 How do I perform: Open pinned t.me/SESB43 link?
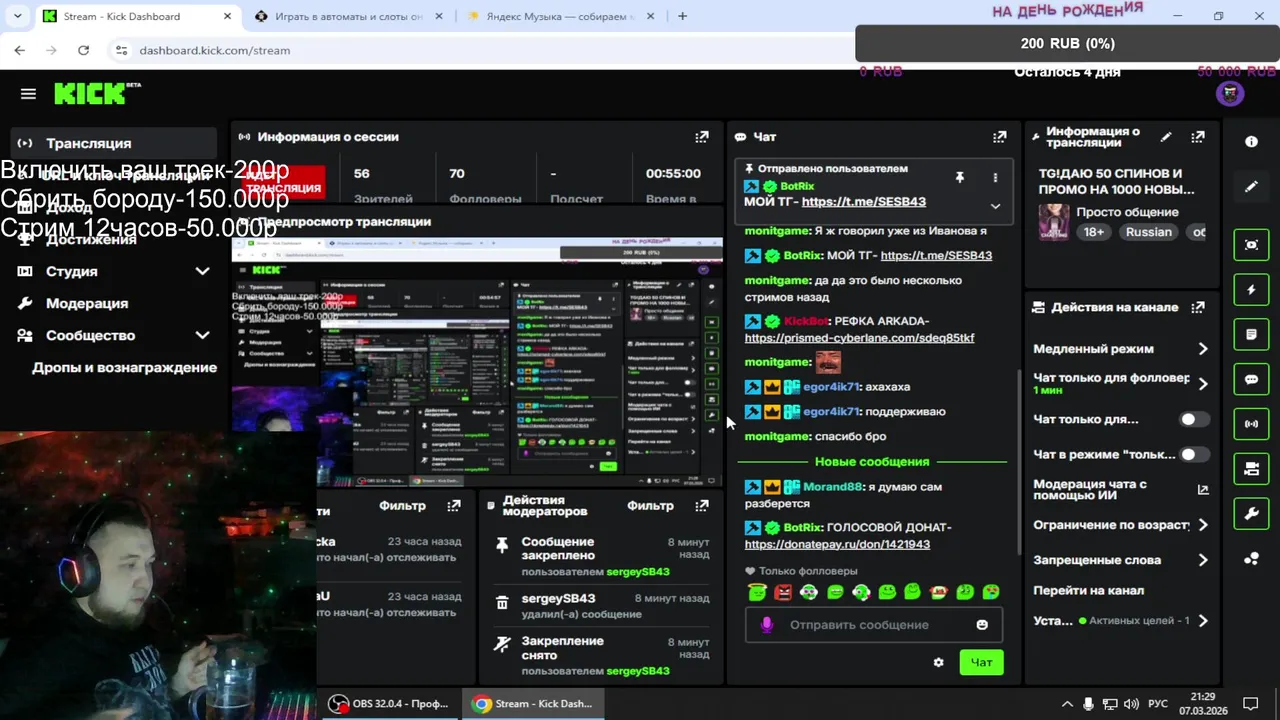coord(864,202)
